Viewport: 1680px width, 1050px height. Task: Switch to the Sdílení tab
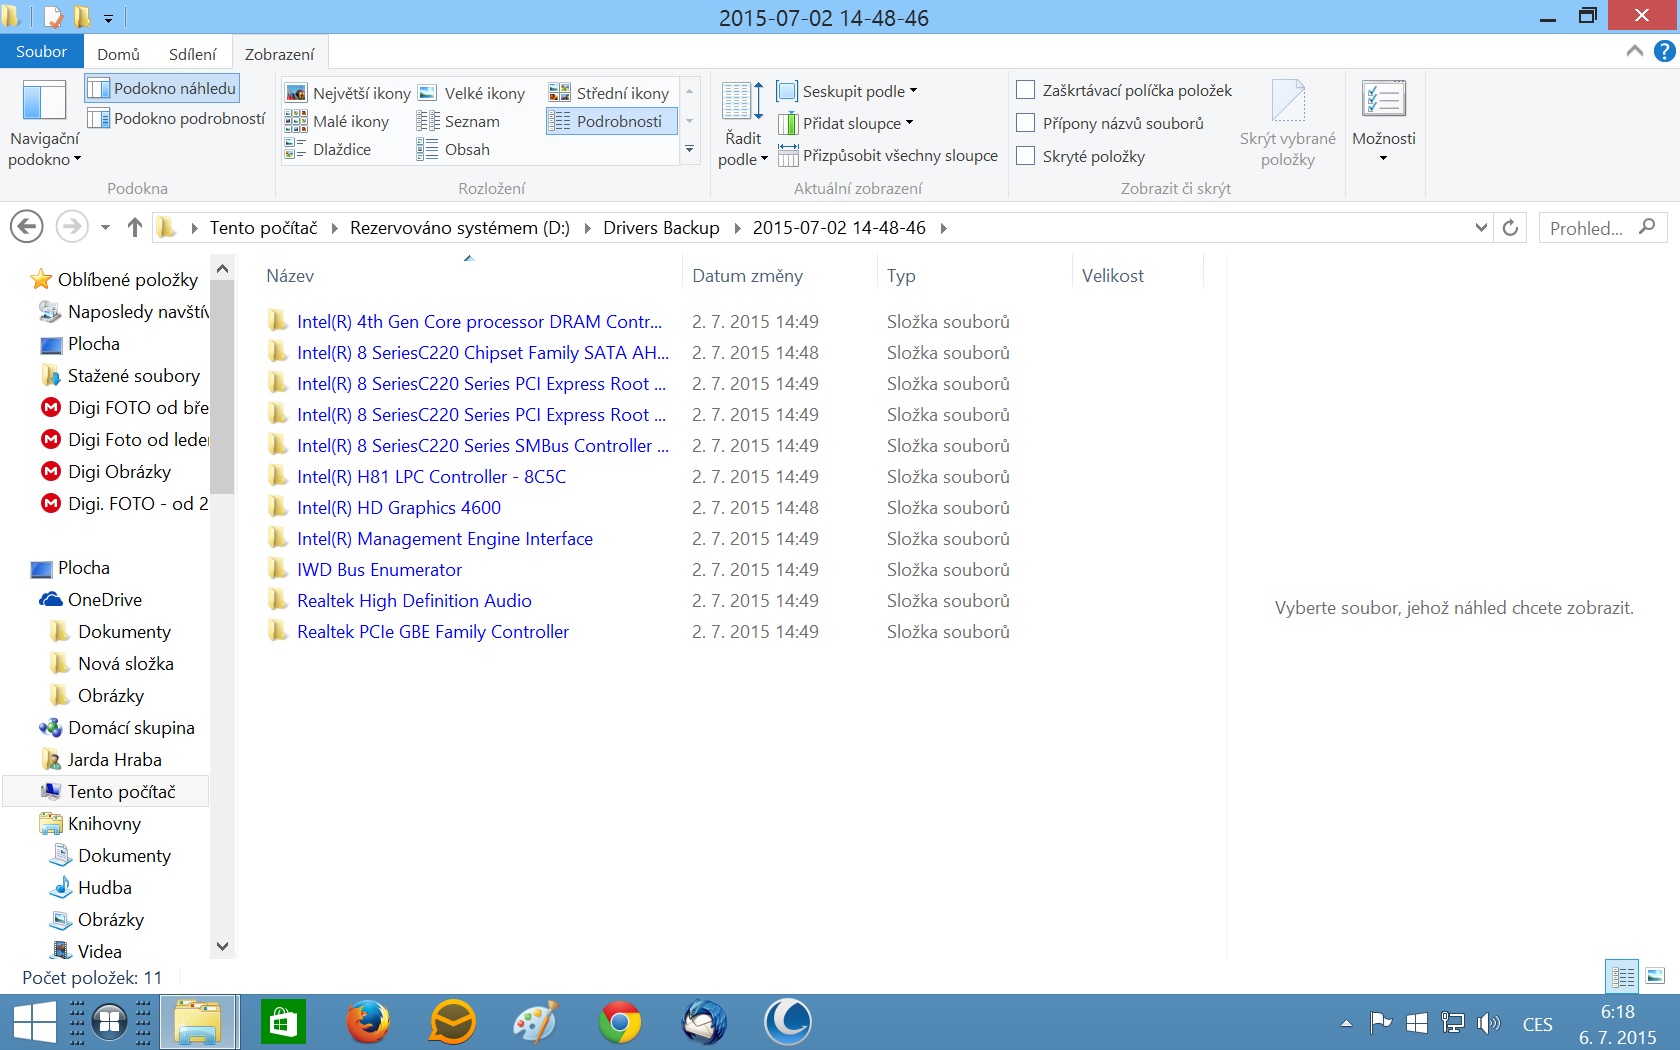[x=192, y=54]
